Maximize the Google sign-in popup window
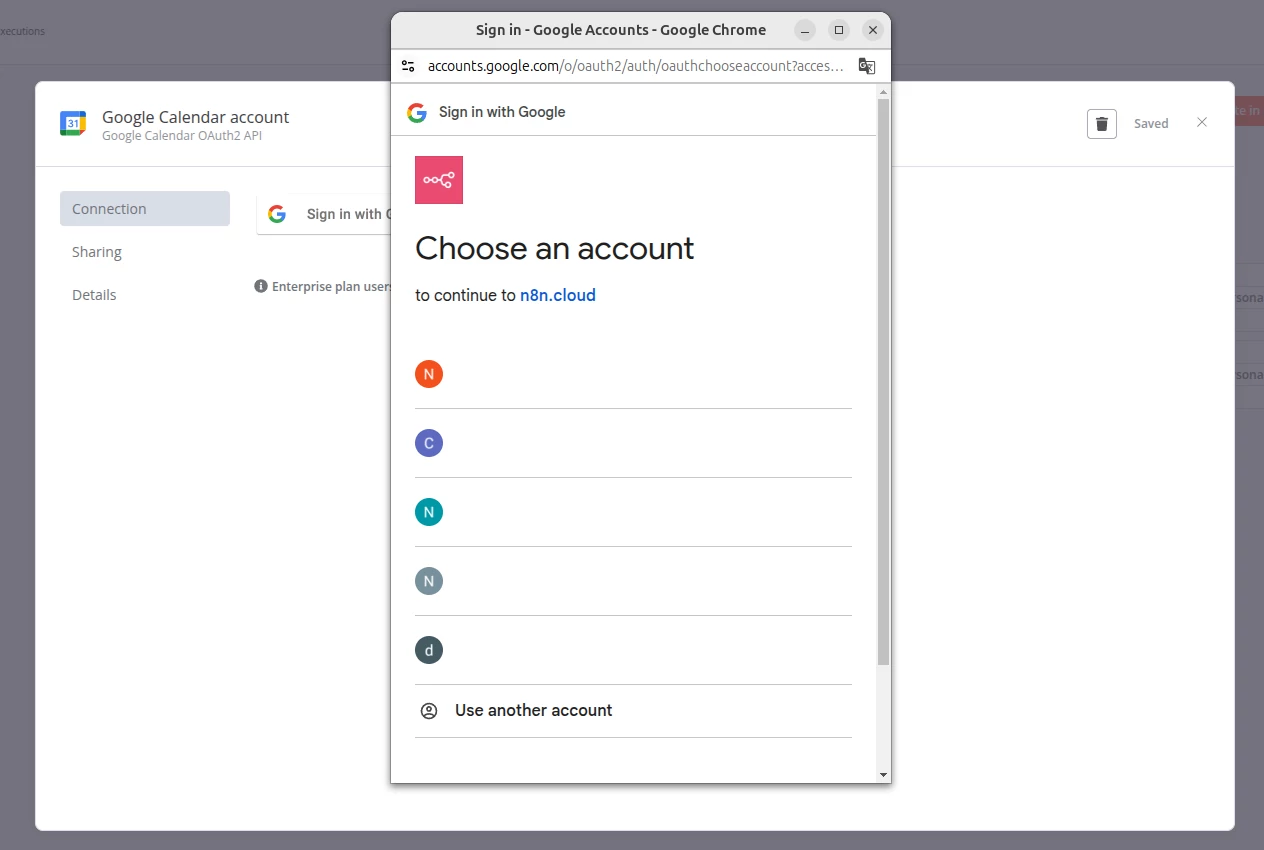1264x850 pixels. (839, 30)
